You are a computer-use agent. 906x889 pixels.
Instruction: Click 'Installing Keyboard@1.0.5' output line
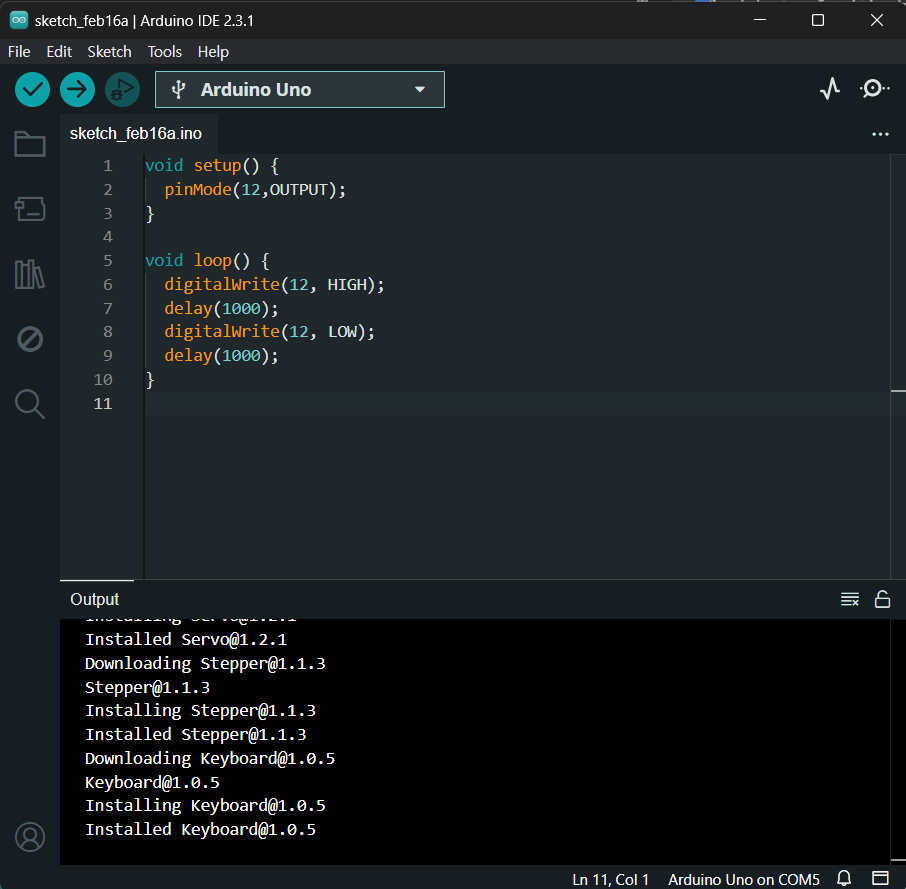205,806
